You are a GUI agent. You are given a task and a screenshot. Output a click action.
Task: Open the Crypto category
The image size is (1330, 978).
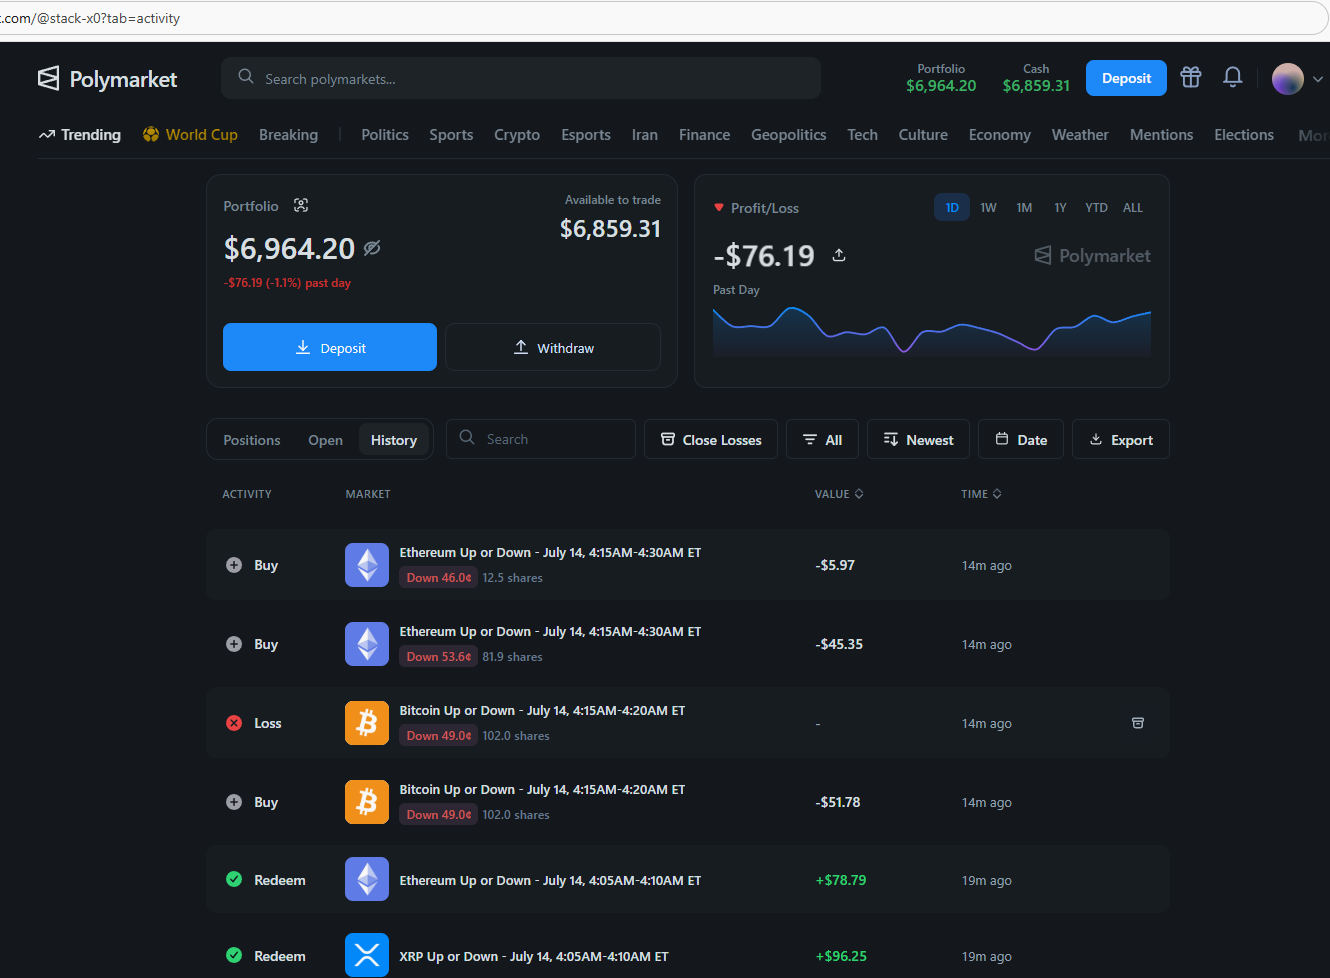tap(517, 135)
